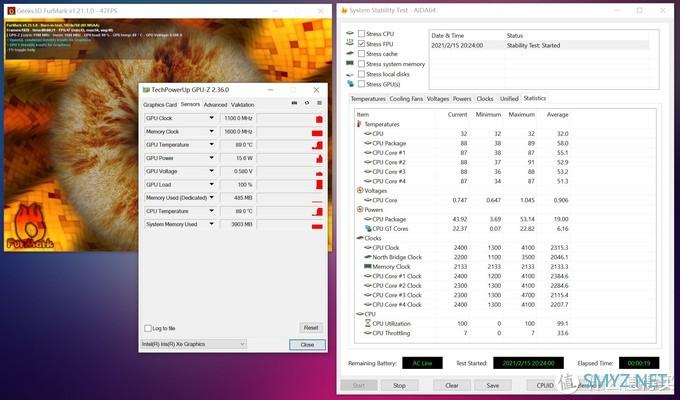Open the GPU Load sensor dropdown

(212, 184)
